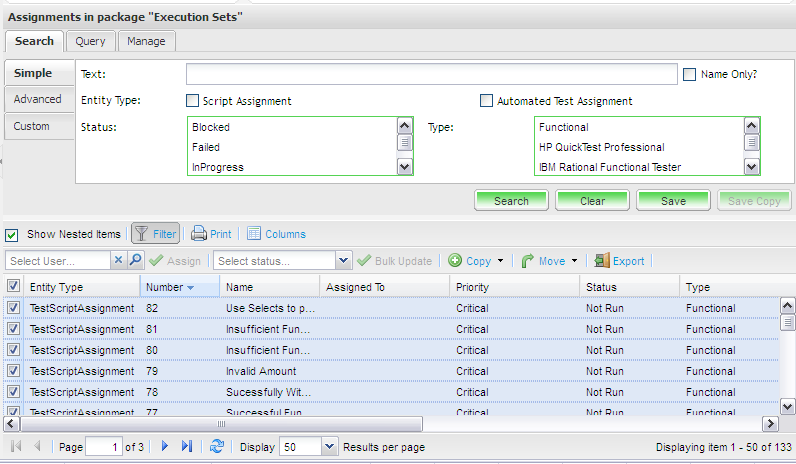
Task: Go to next page arrow
Action: (x=166, y=447)
